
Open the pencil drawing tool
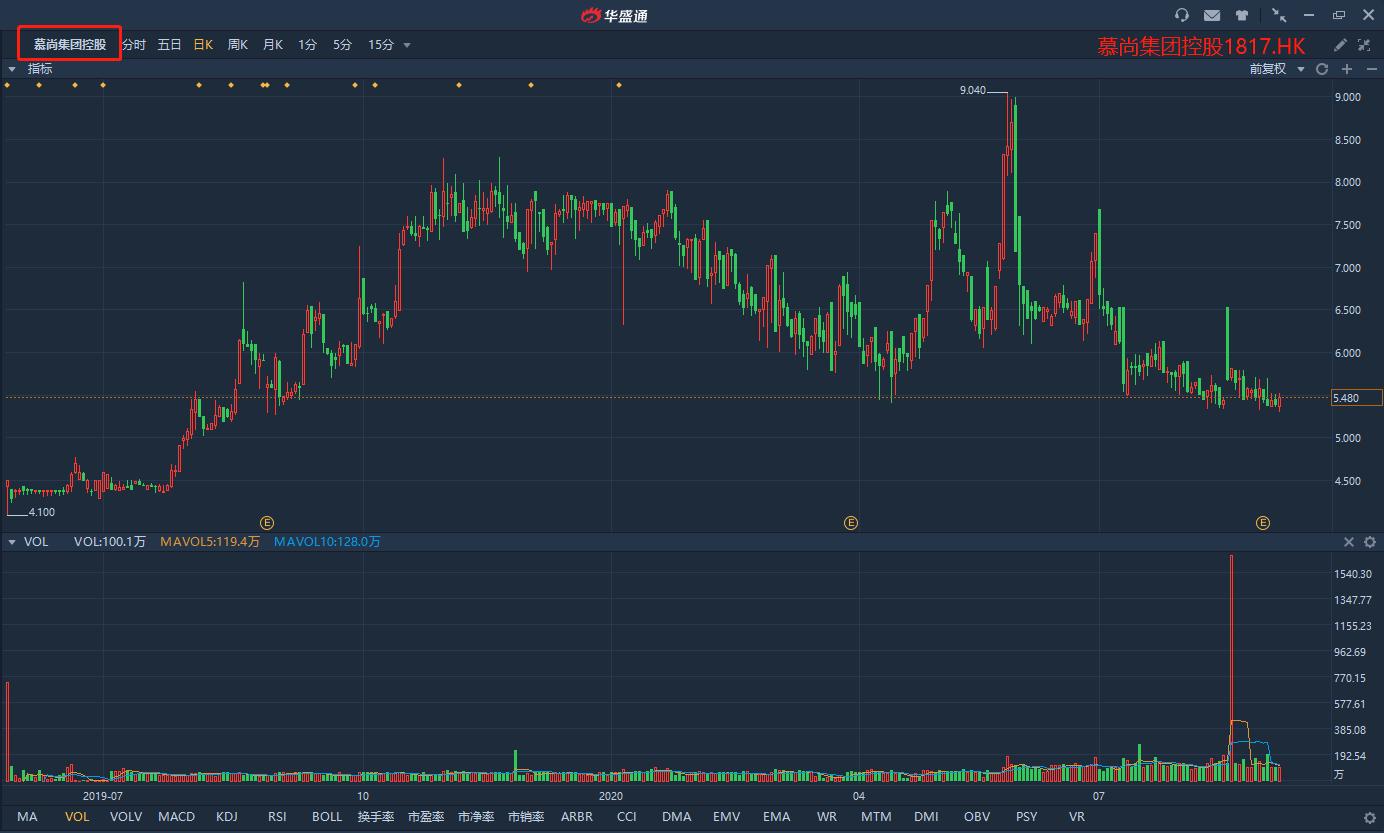click(1340, 45)
